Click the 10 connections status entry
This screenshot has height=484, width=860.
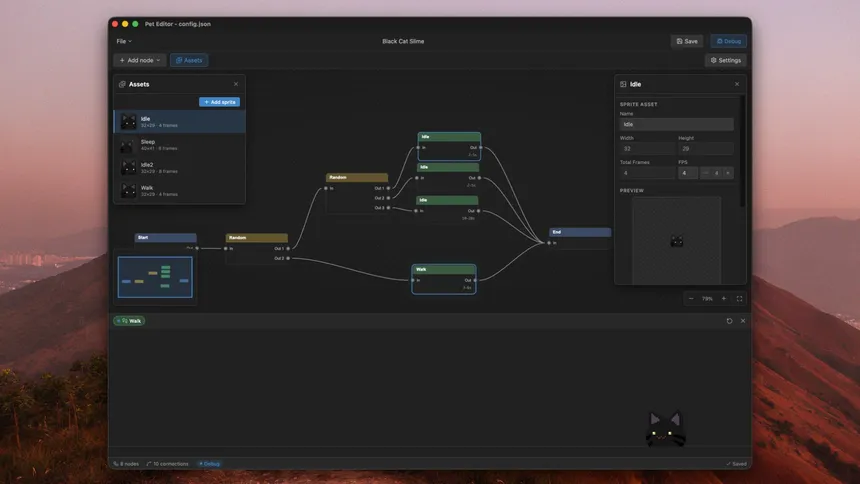(x=168, y=464)
